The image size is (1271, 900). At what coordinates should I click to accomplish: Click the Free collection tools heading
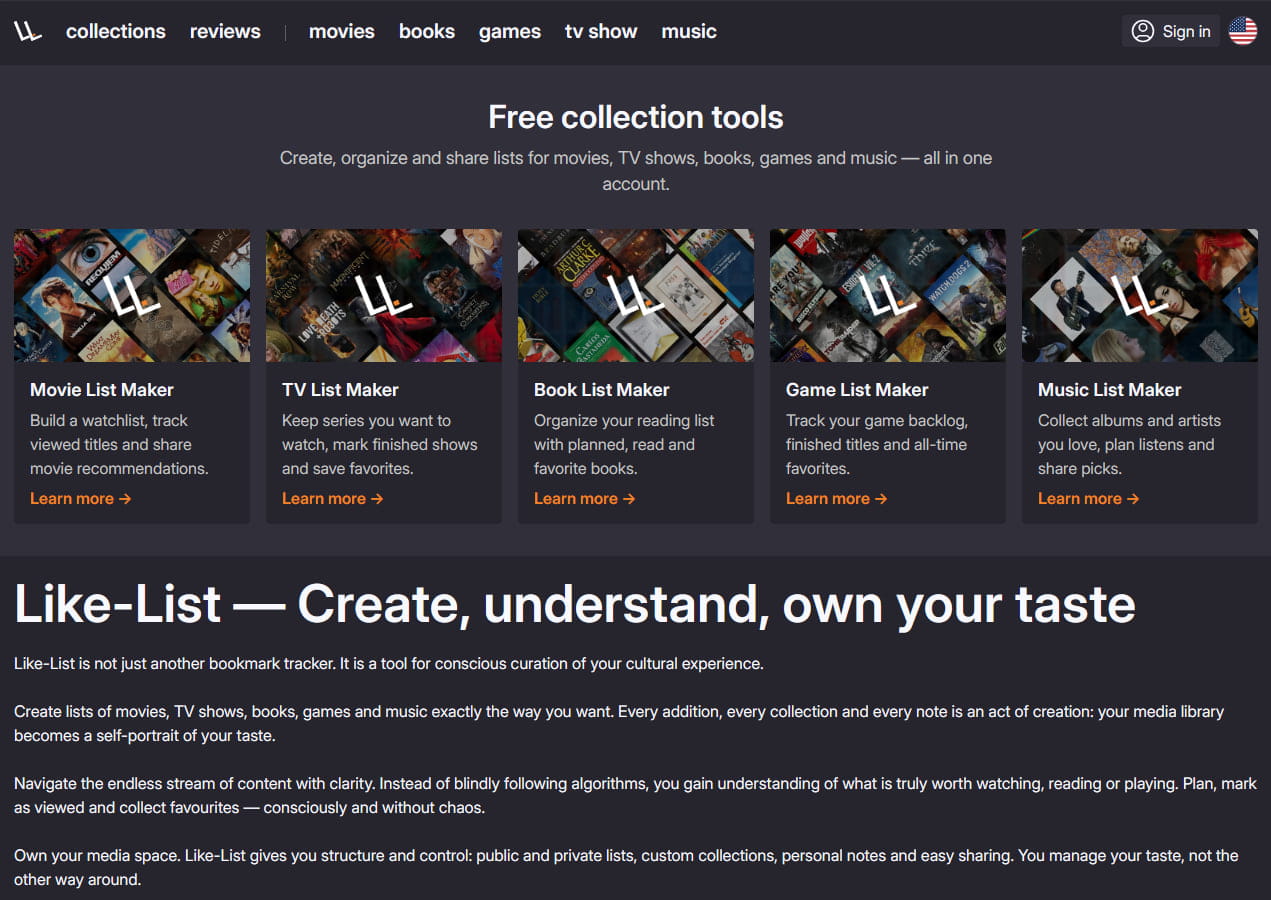(x=636, y=117)
